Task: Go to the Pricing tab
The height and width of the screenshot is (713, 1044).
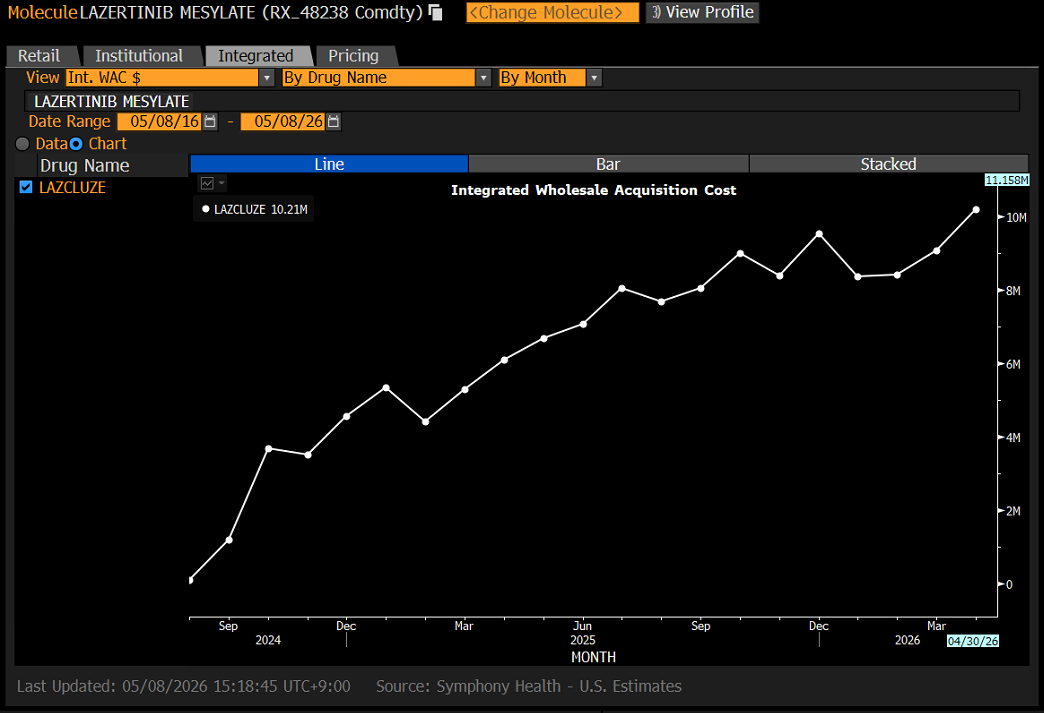Action: tap(354, 56)
